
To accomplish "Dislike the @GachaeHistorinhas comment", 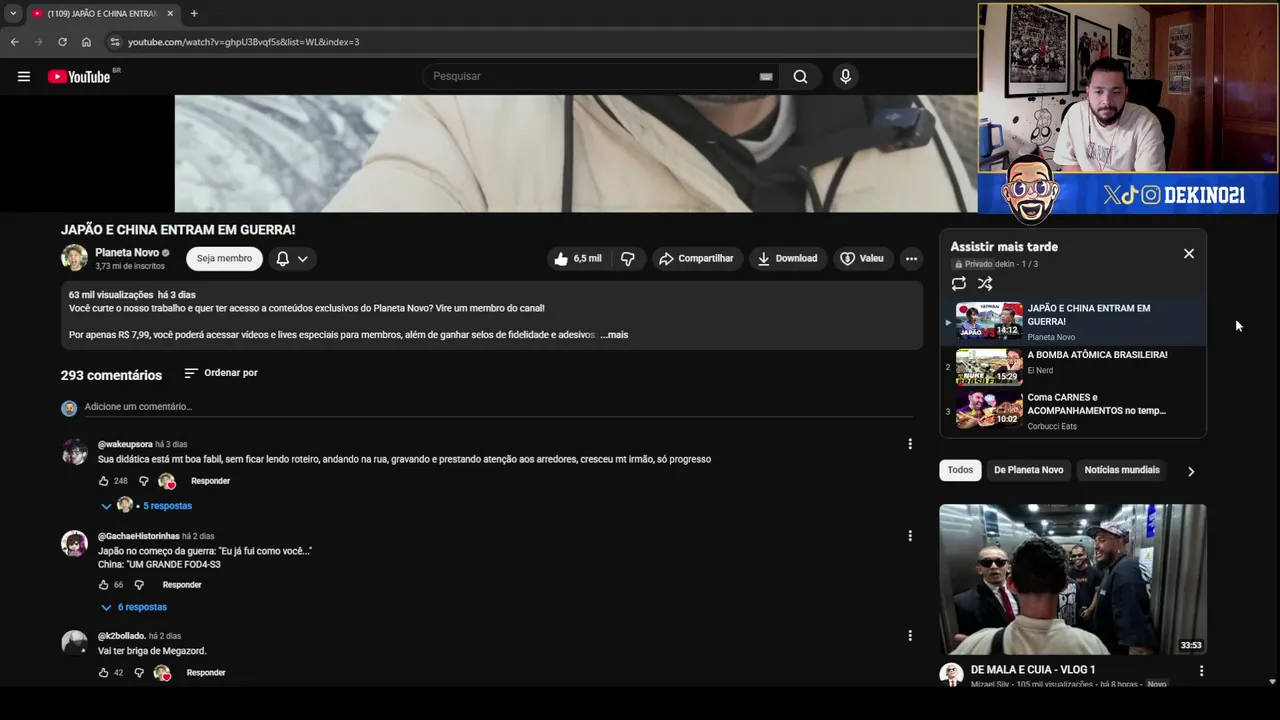I will [139, 585].
